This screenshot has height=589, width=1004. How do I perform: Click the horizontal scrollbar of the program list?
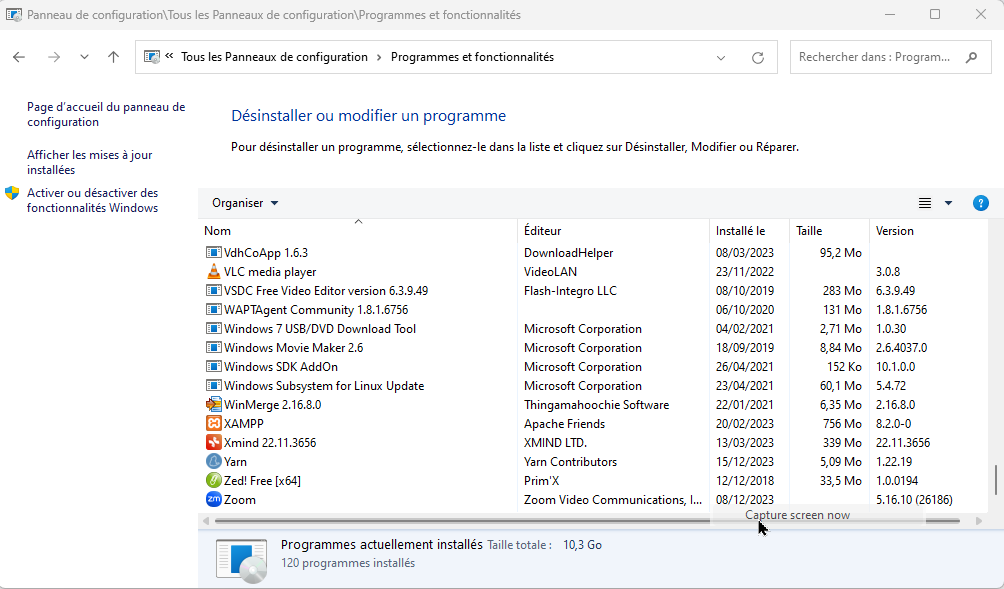coord(460,521)
